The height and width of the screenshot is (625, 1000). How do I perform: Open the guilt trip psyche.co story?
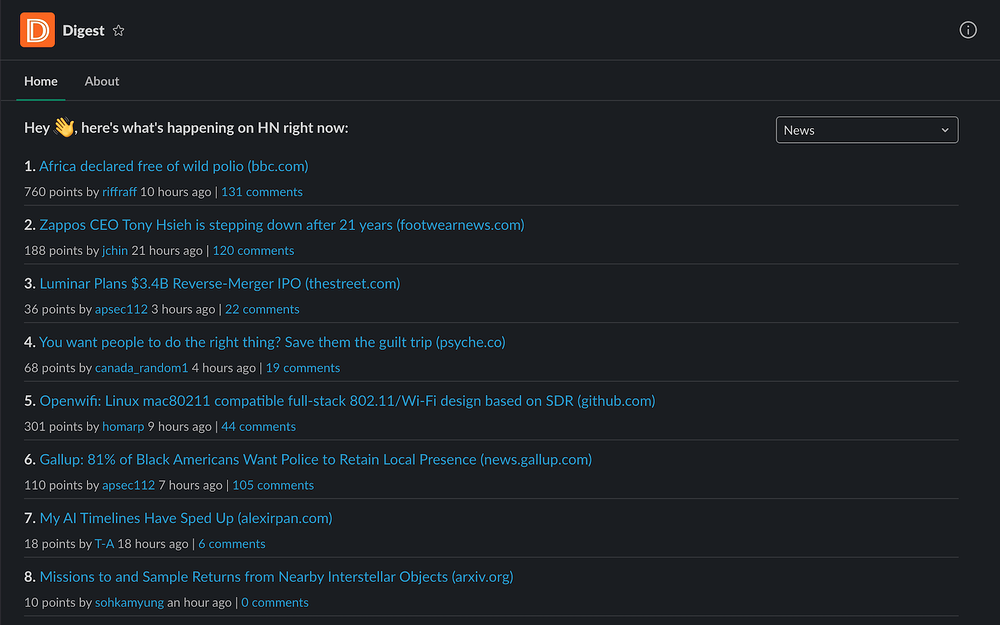(x=272, y=342)
